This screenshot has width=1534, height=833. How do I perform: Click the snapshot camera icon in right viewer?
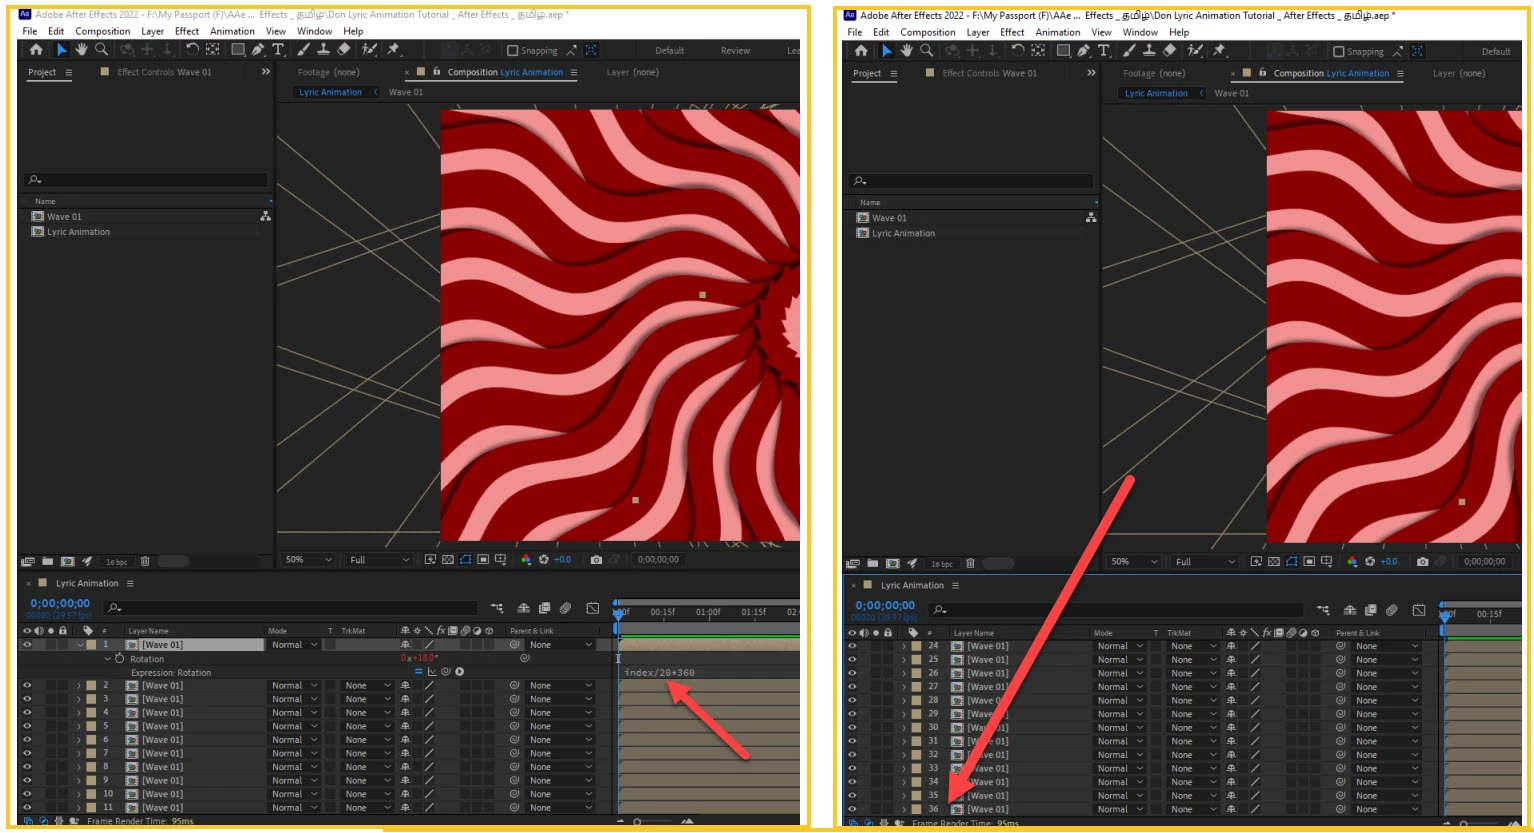click(1422, 562)
